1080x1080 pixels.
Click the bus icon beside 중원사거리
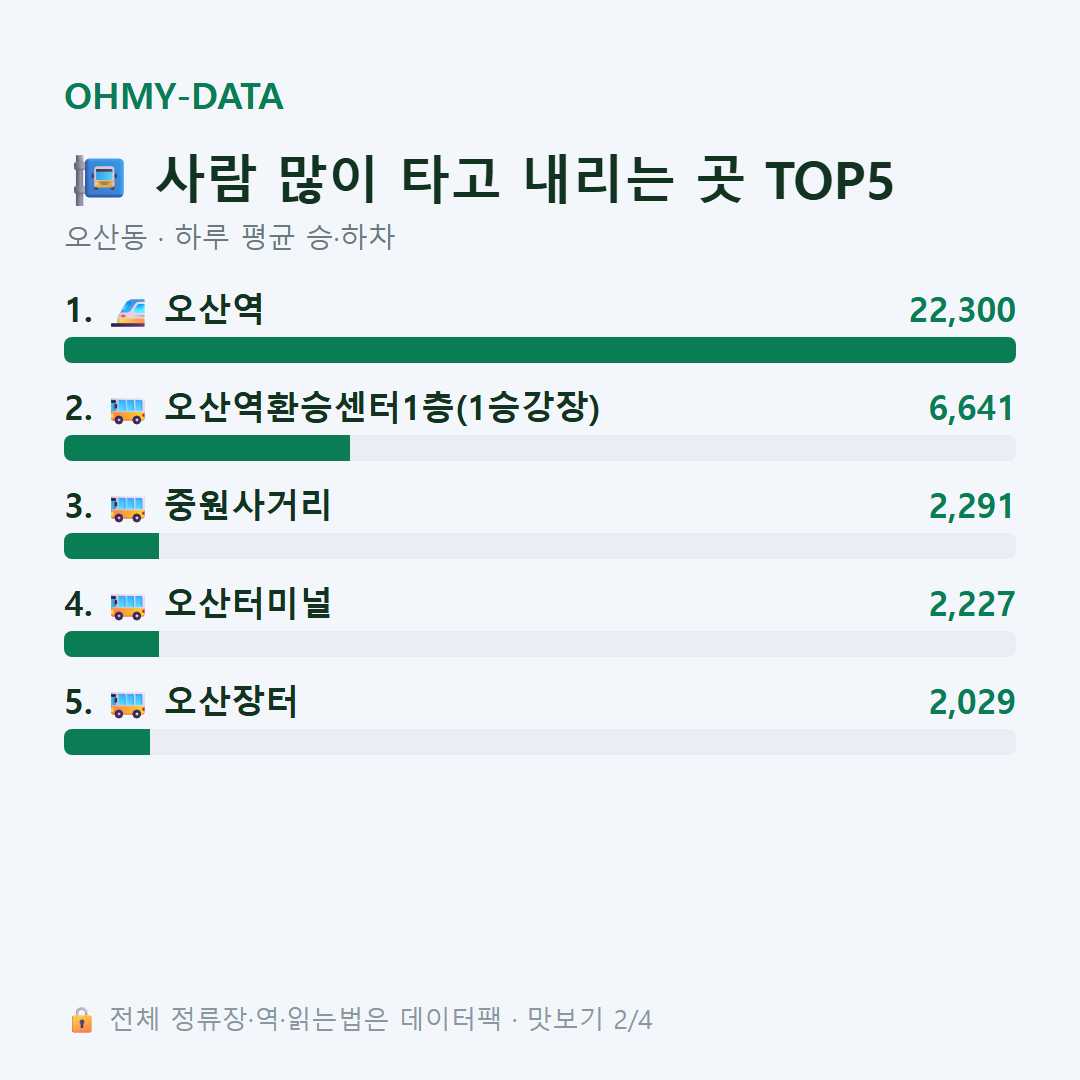tap(128, 508)
